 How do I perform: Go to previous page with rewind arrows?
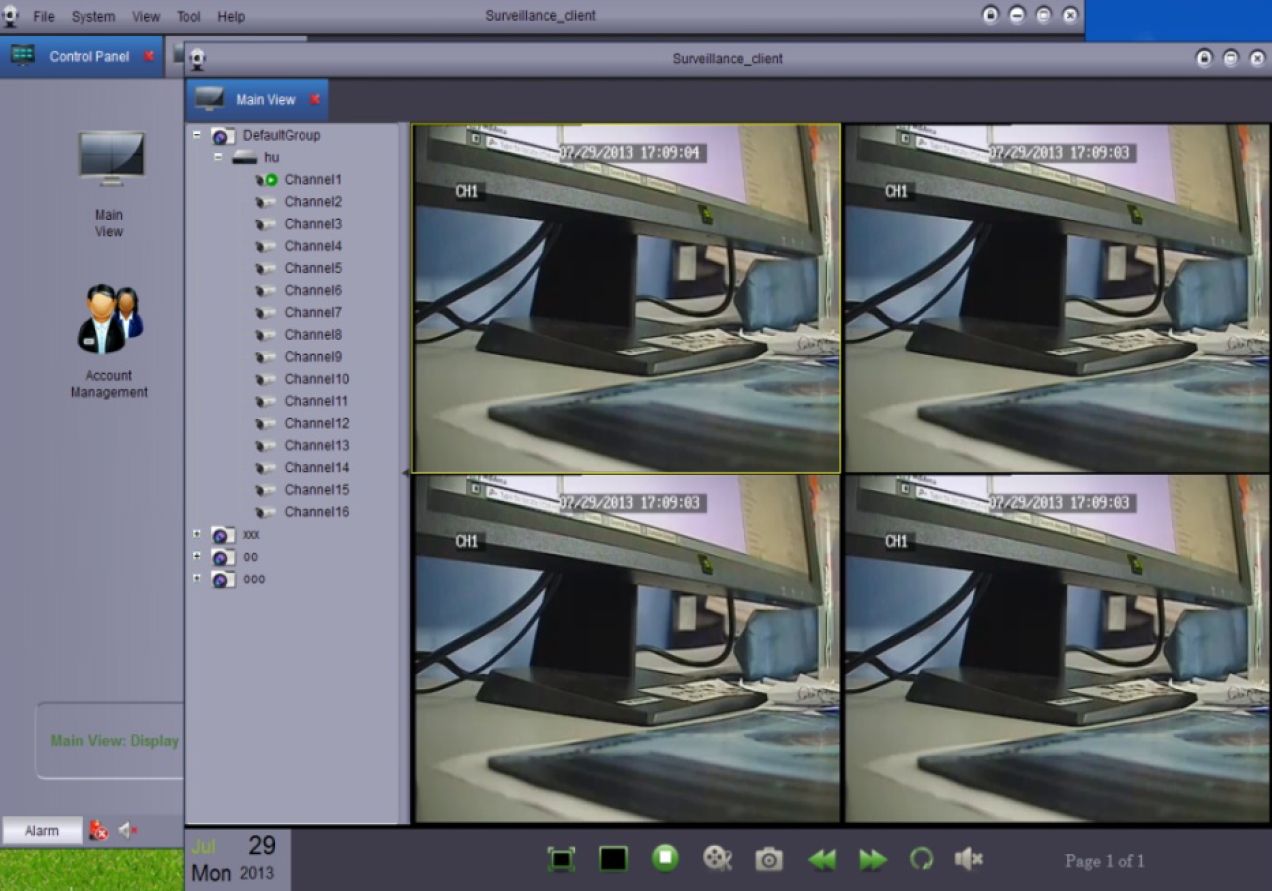tap(821, 859)
